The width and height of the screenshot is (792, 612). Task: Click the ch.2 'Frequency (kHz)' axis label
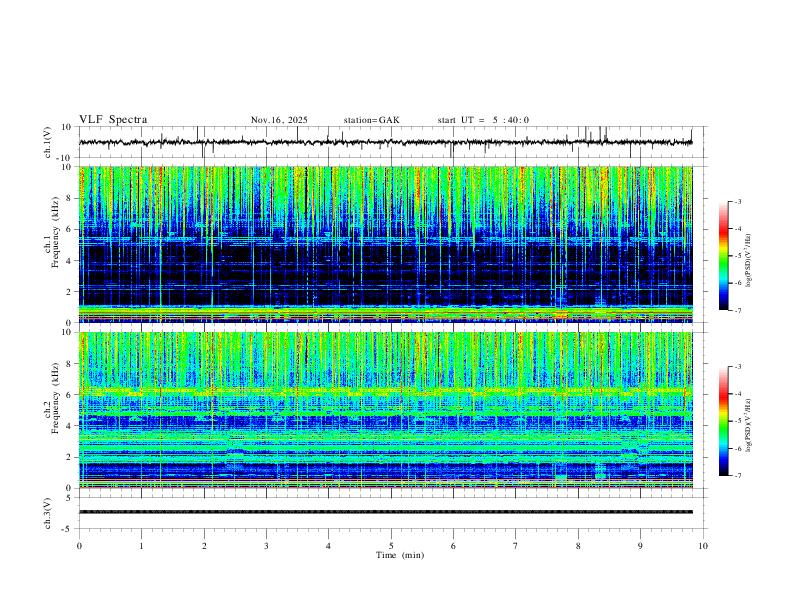pyautogui.click(x=55, y=398)
